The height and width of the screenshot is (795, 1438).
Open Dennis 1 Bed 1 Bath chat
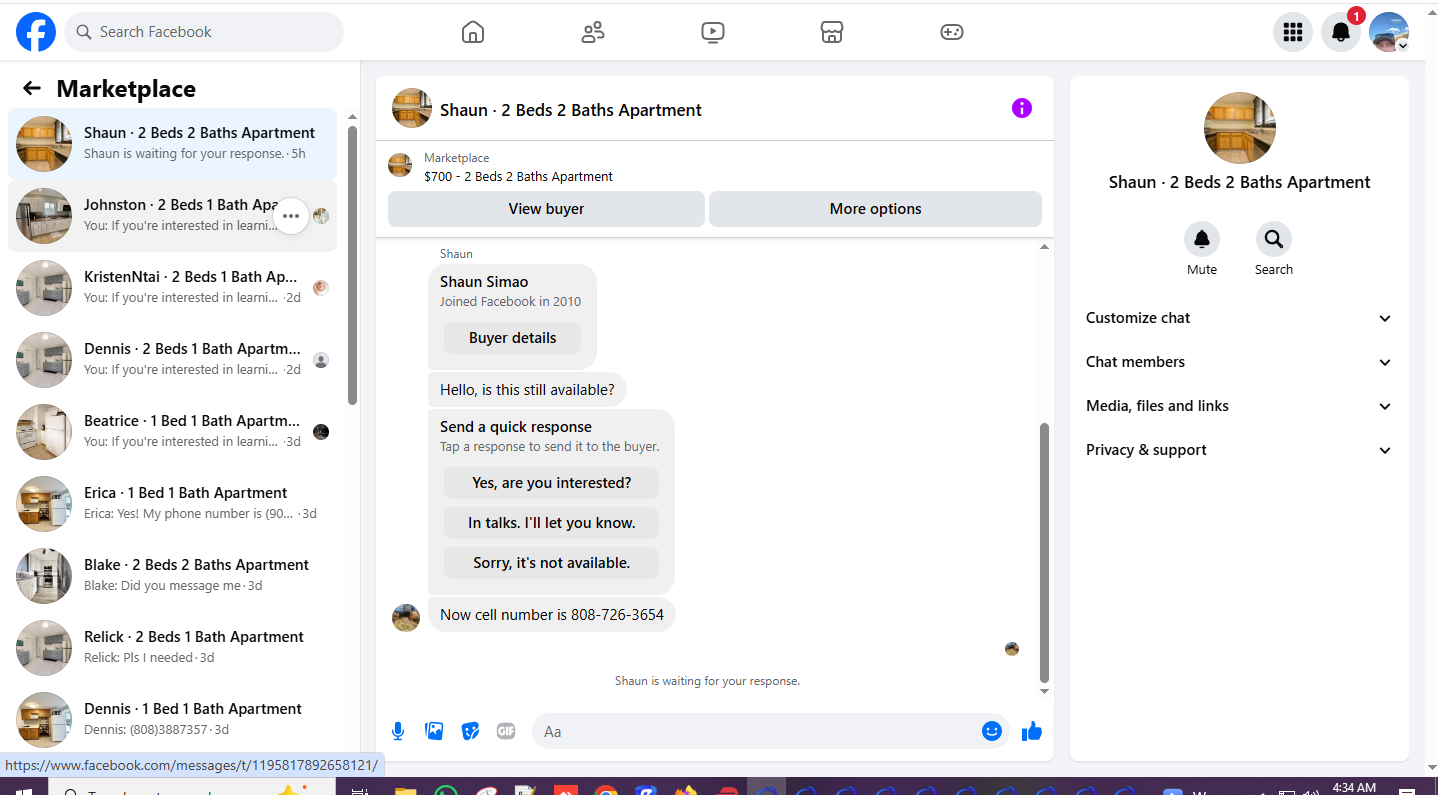point(172,720)
